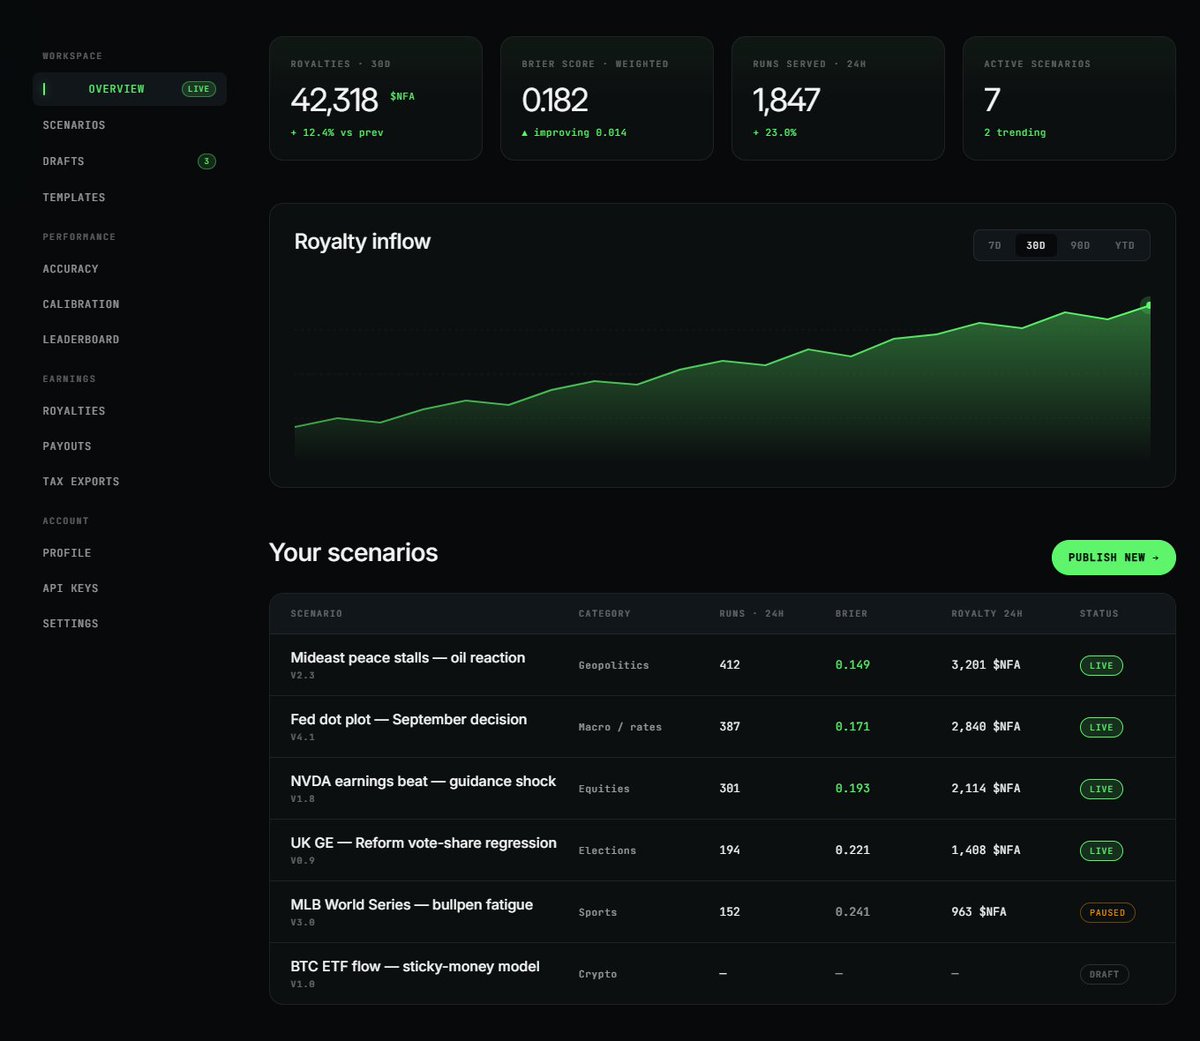The height and width of the screenshot is (1041, 1200).
Task: Click the Drafts count badge showing 3
Action: (x=207, y=161)
